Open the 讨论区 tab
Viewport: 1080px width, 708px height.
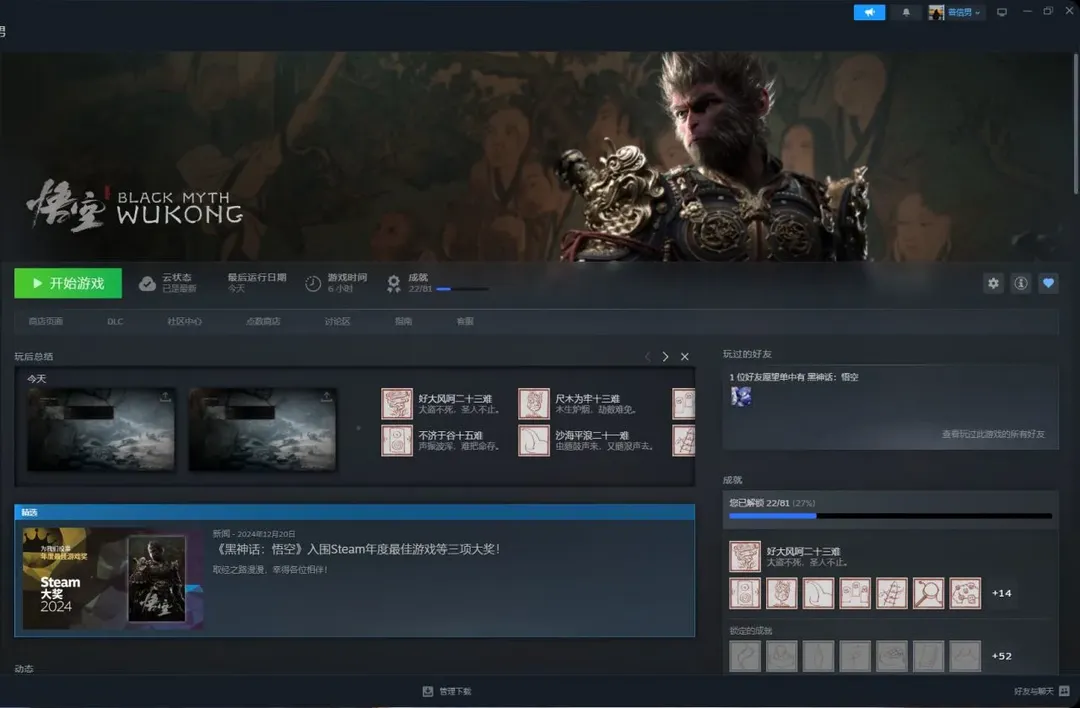[x=338, y=322]
